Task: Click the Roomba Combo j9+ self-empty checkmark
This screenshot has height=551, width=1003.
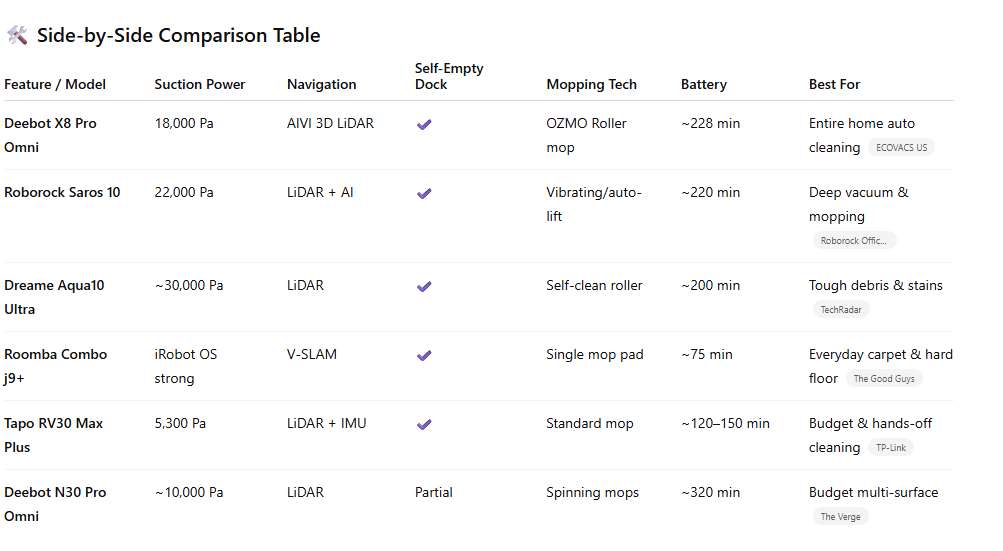Action: click(424, 355)
